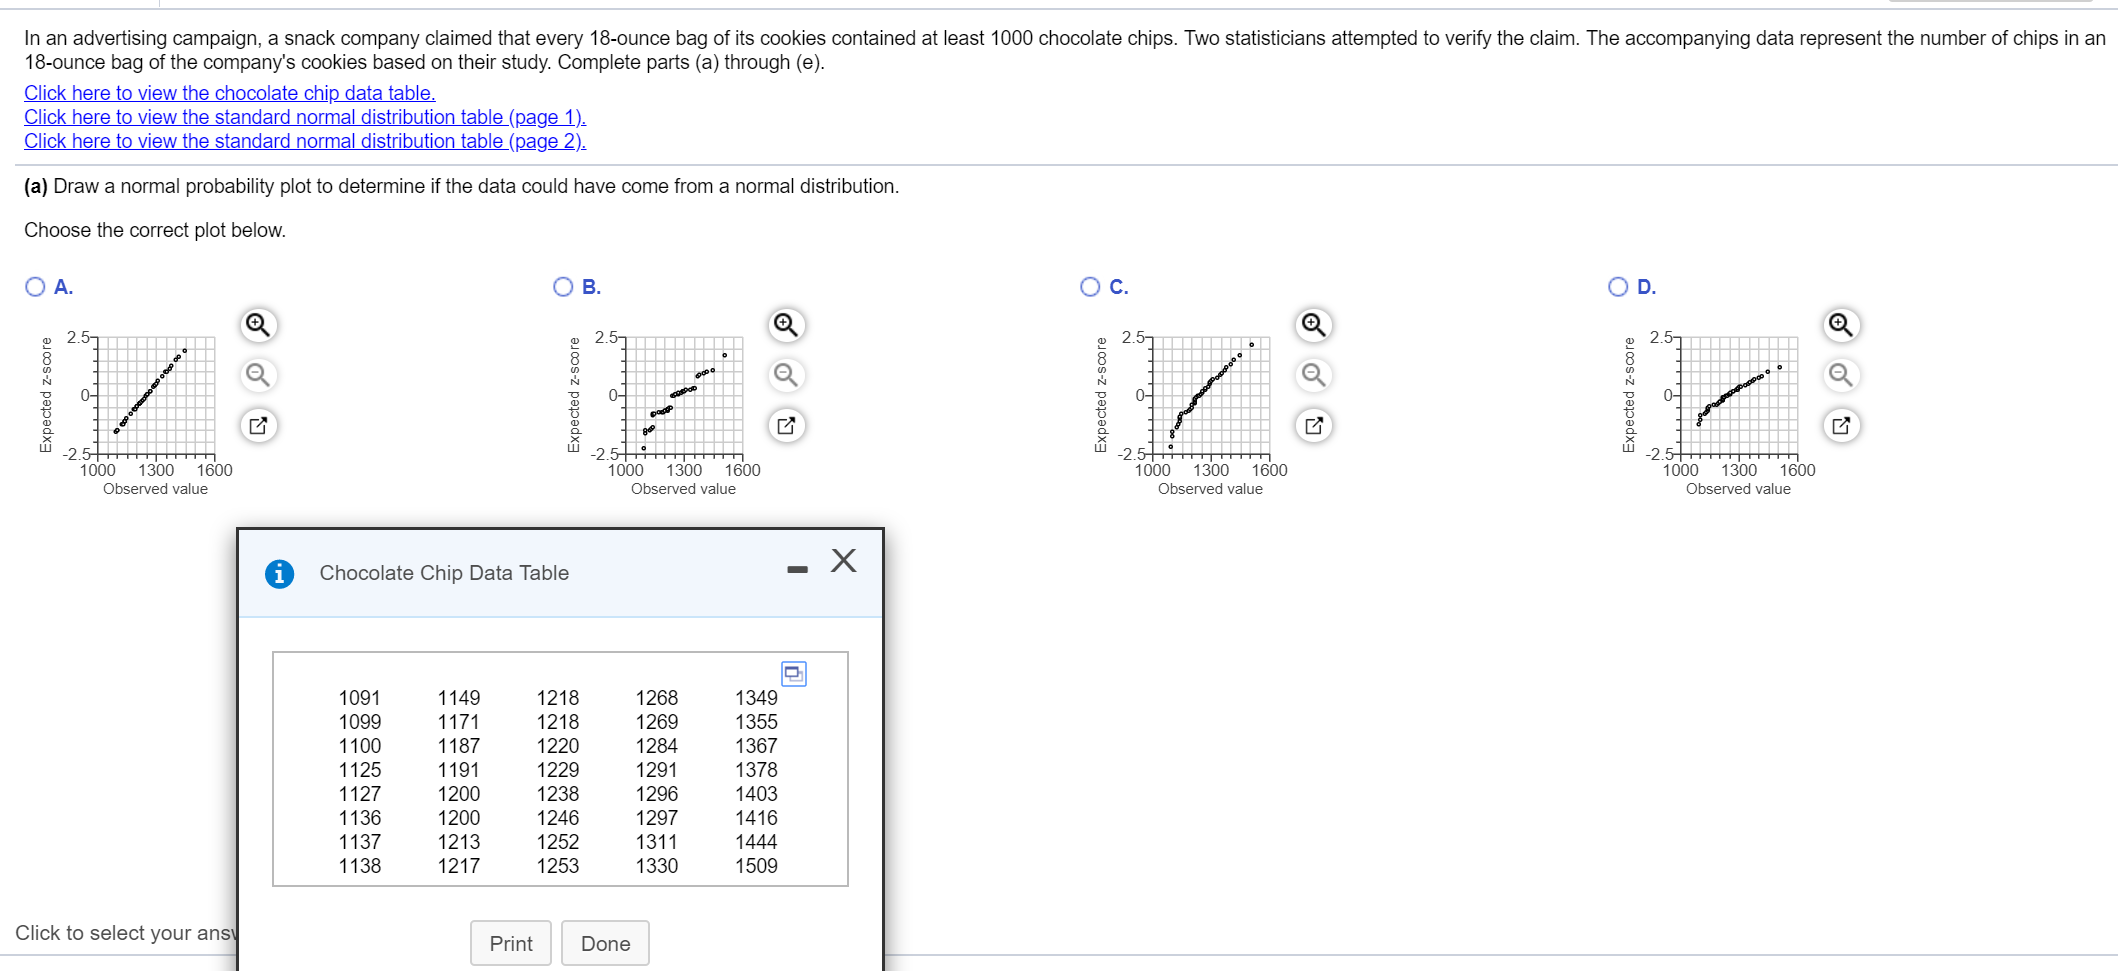Zoom in on plot B
2118x971 pixels.
786,325
